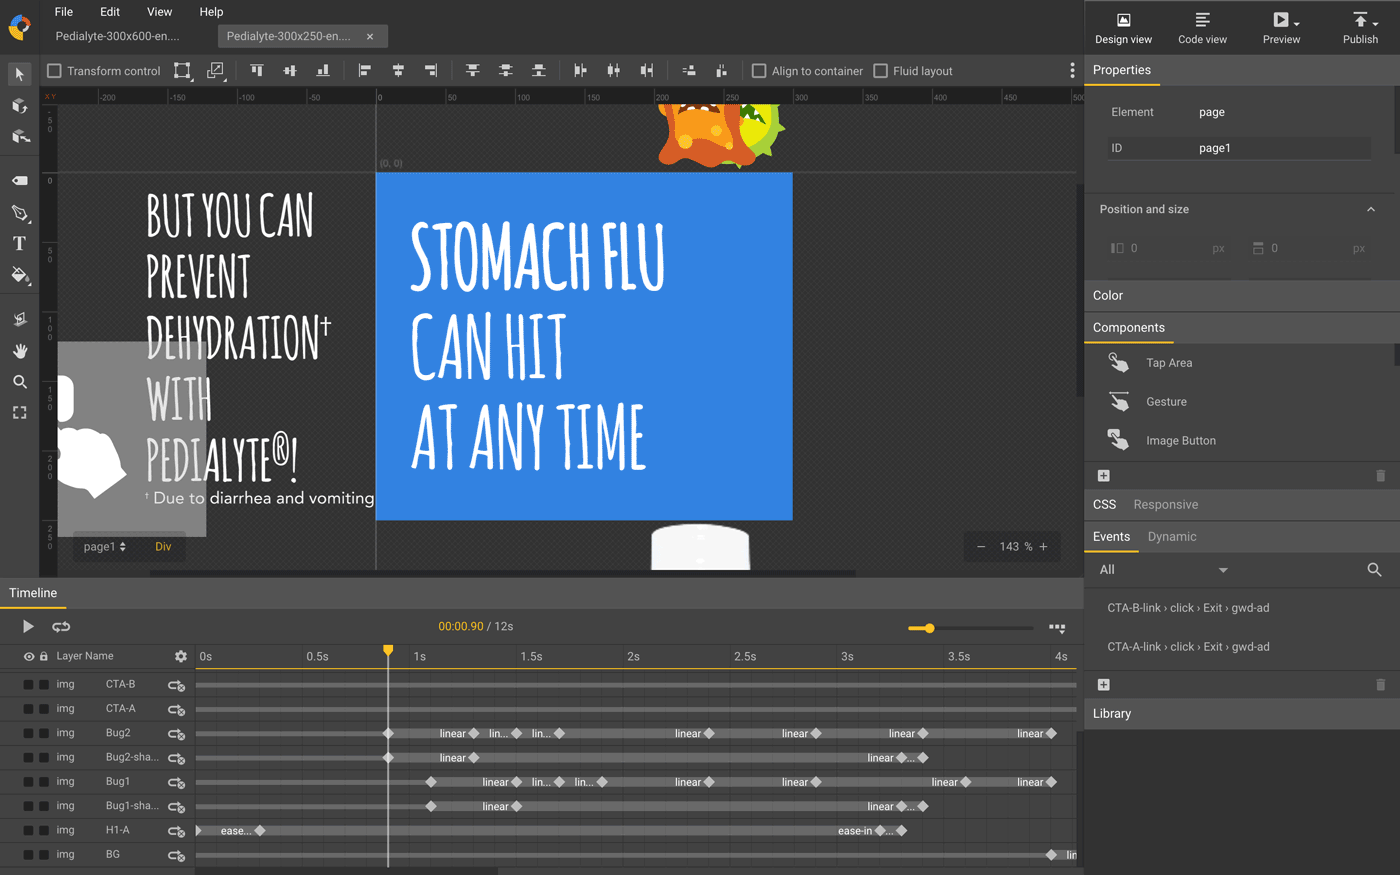Image resolution: width=1400 pixels, height=875 pixels.
Task: Toggle lock of the CTA-A layer
Action: pos(44,709)
